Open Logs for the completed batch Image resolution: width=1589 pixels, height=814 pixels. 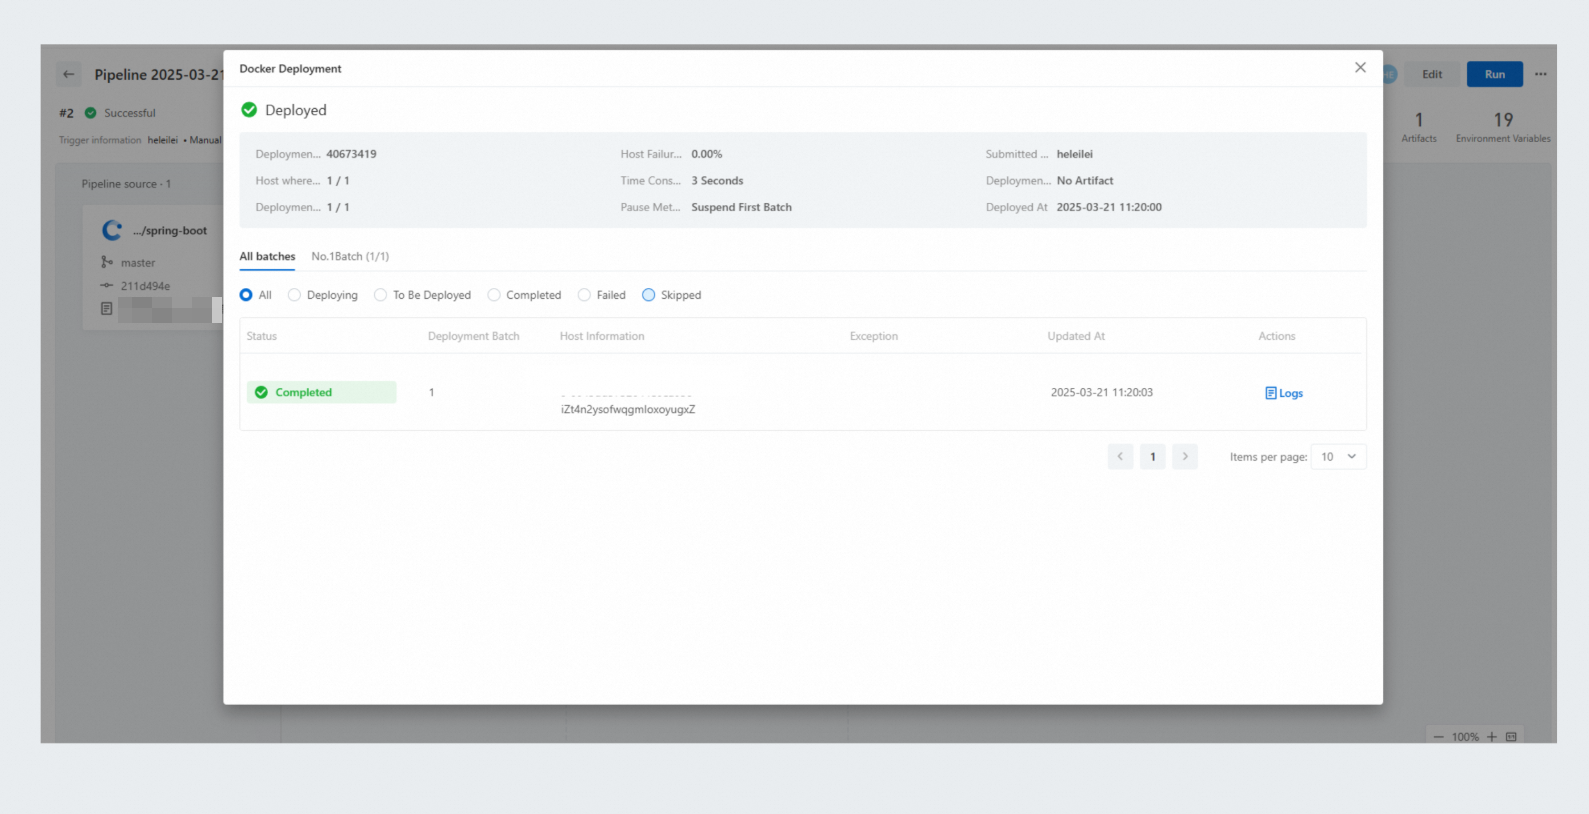1284,393
